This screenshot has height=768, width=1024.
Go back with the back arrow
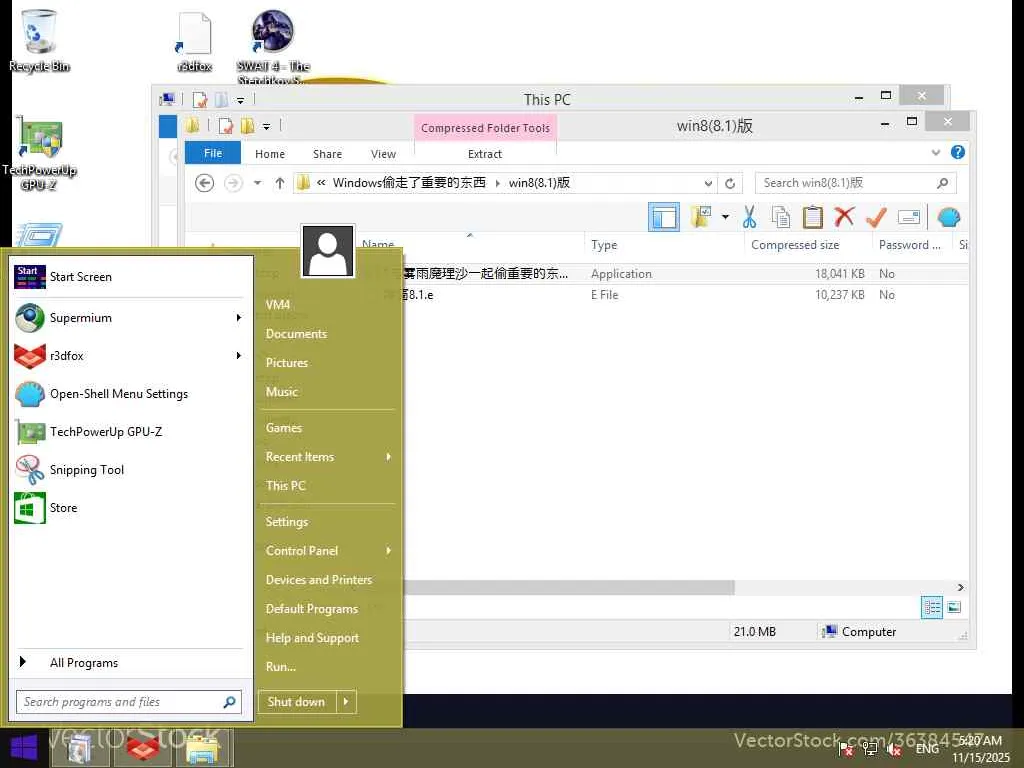204,183
